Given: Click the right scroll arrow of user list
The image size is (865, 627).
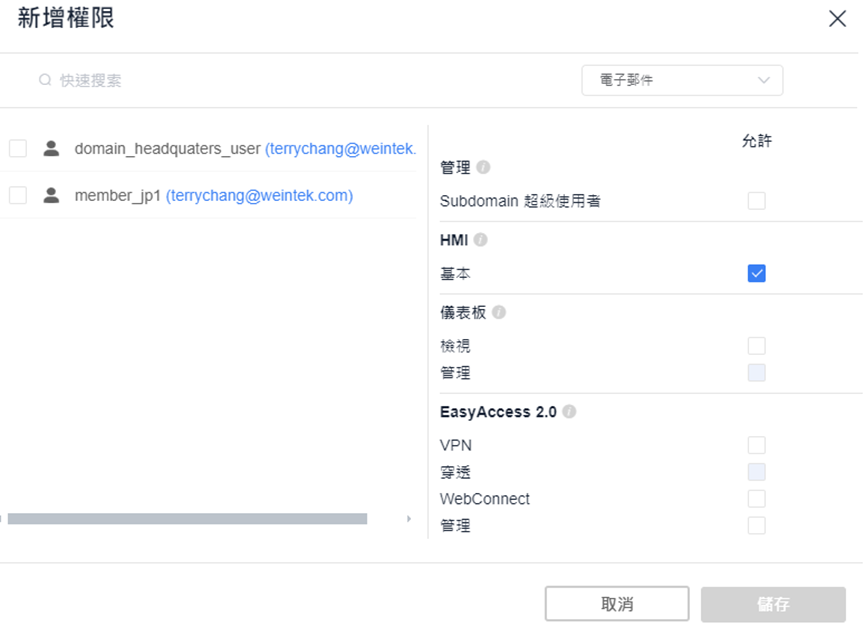Looking at the screenshot, I should (409, 518).
